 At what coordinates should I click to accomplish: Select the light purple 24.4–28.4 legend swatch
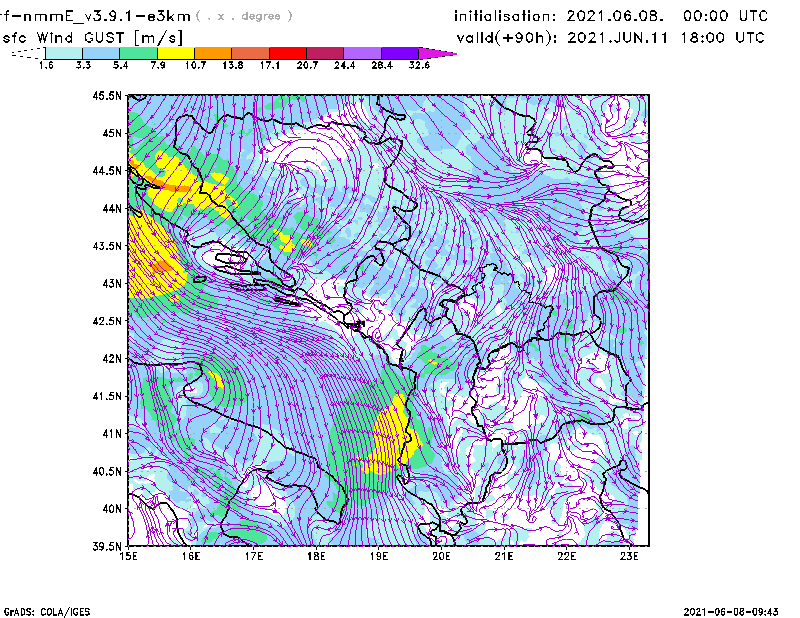coord(363,53)
